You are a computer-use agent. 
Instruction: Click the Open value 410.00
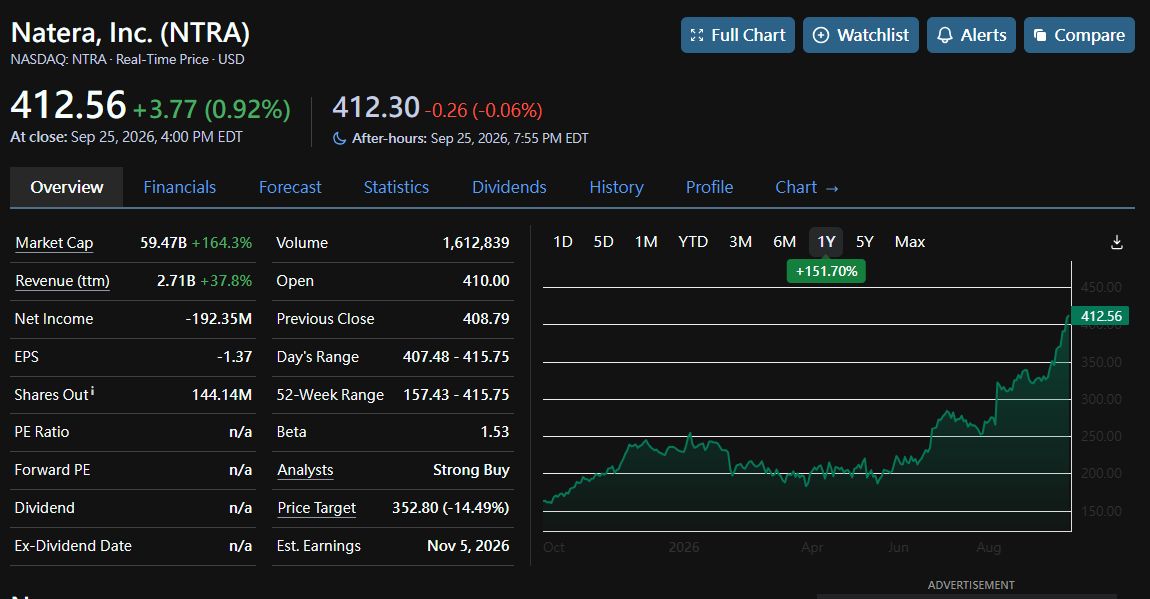click(486, 281)
